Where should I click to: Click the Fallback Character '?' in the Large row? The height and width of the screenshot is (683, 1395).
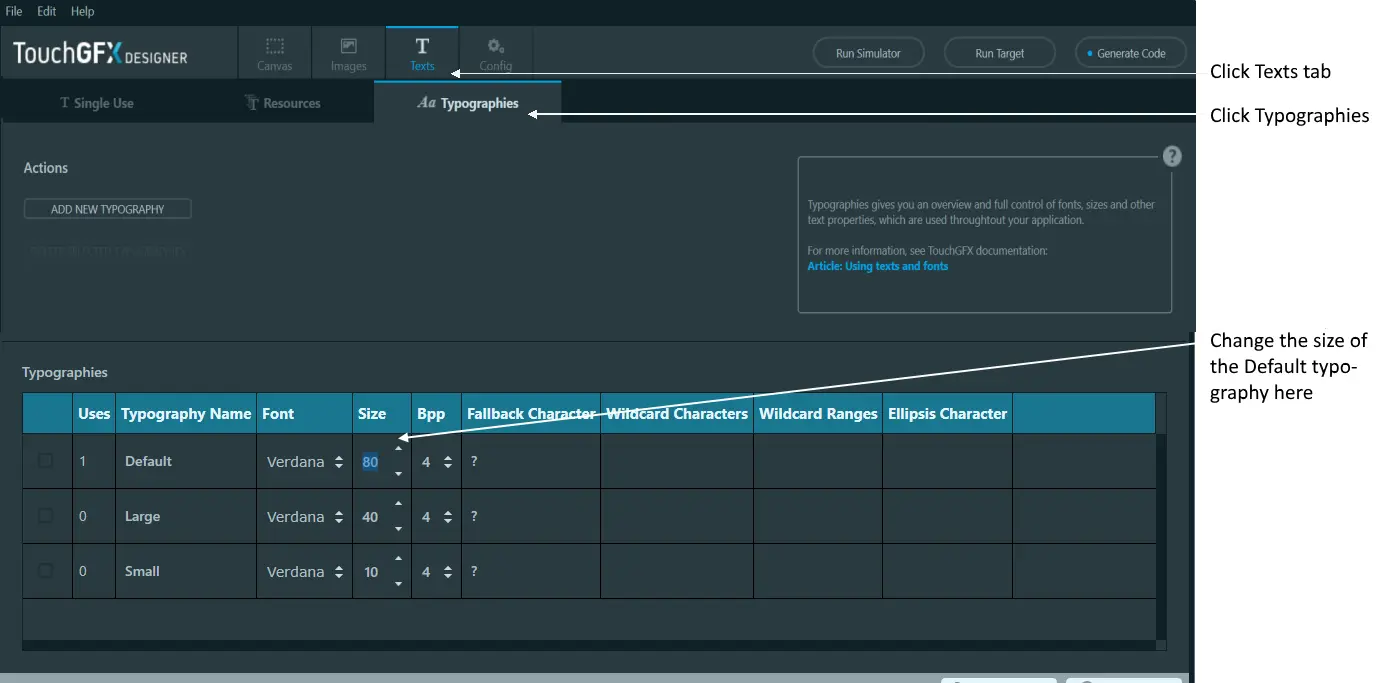pos(474,517)
